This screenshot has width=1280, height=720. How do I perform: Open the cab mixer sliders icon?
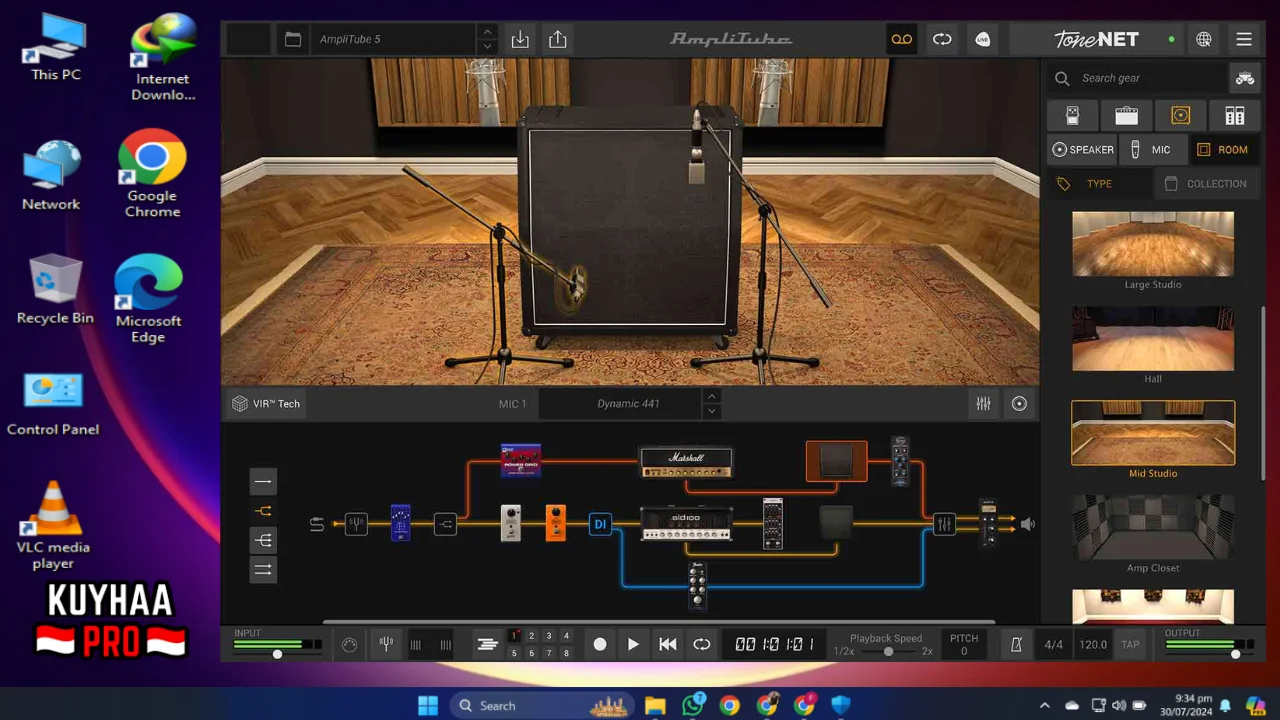[984, 404]
